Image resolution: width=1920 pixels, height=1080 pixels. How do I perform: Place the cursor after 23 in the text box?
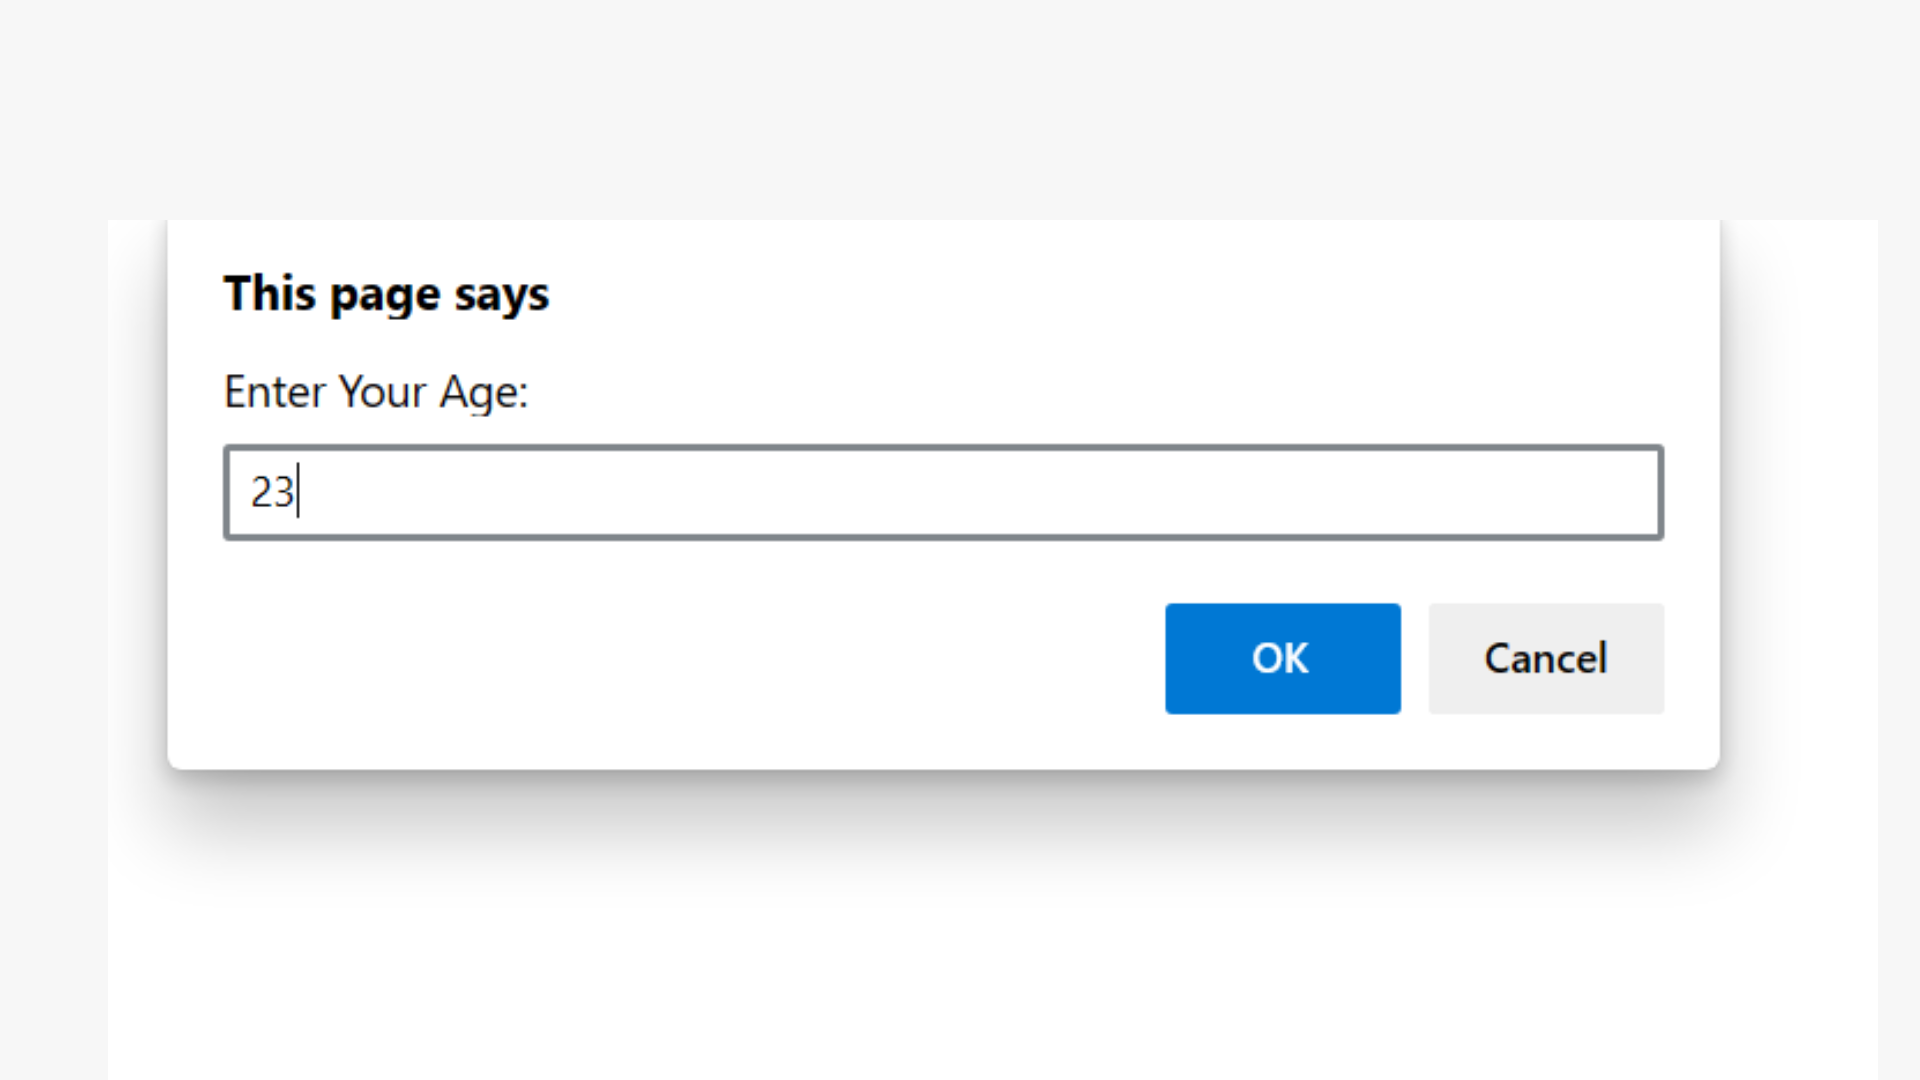[299, 492]
